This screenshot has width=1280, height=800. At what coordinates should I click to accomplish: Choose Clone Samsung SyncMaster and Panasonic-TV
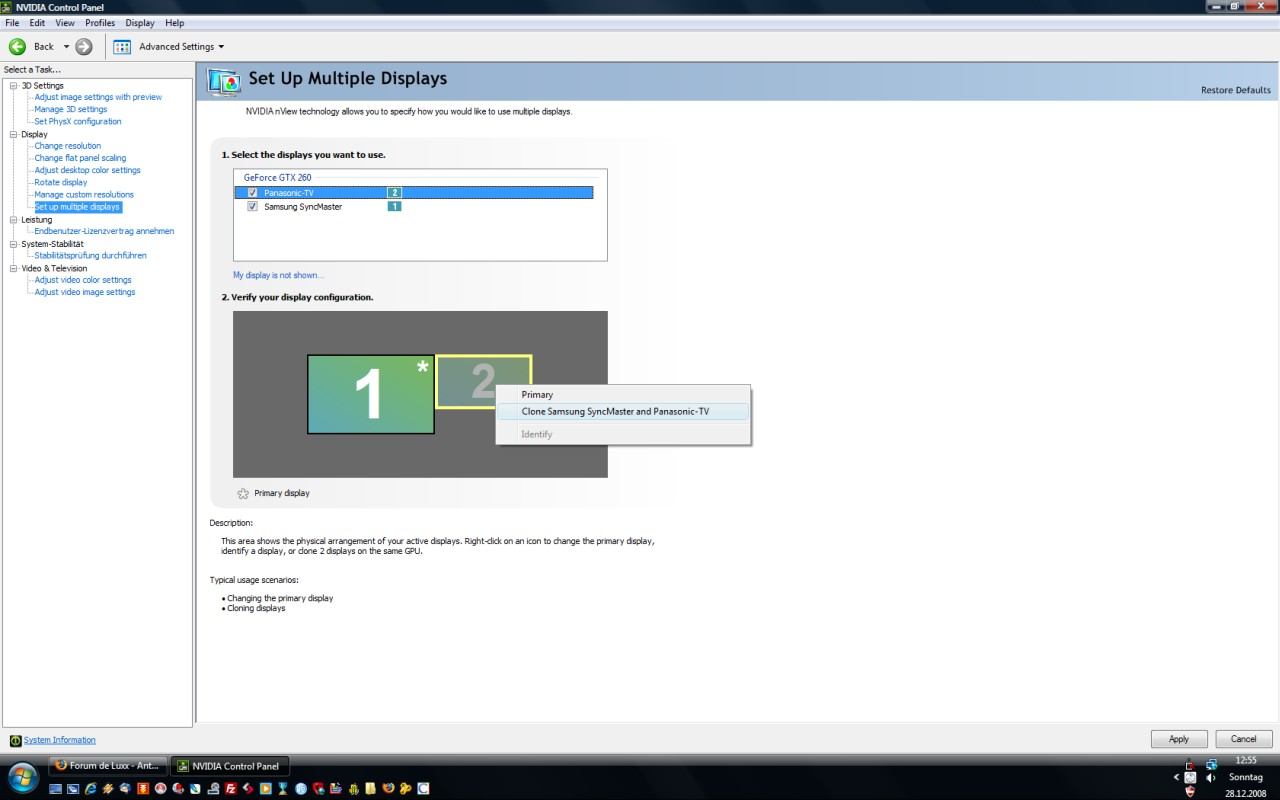(x=623, y=411)
